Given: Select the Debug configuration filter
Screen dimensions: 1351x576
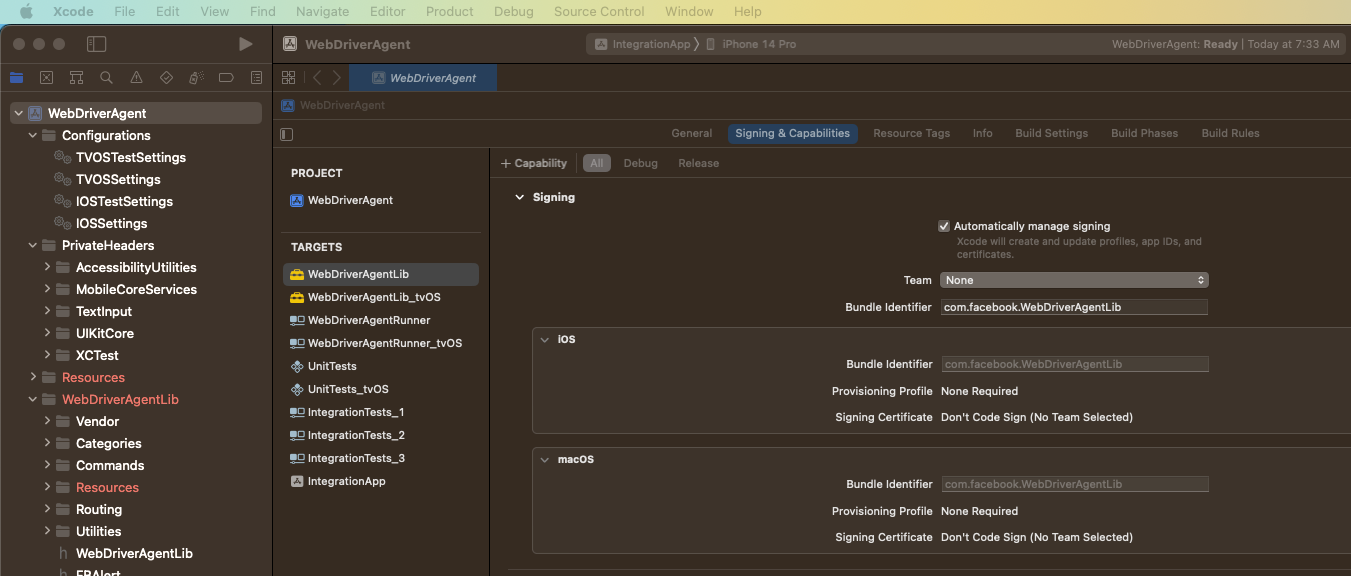Looking at the screenshot, I should (640, 163).
